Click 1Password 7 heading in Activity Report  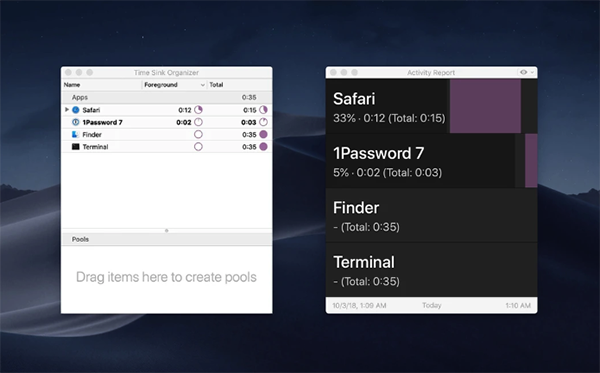[378, 153]
